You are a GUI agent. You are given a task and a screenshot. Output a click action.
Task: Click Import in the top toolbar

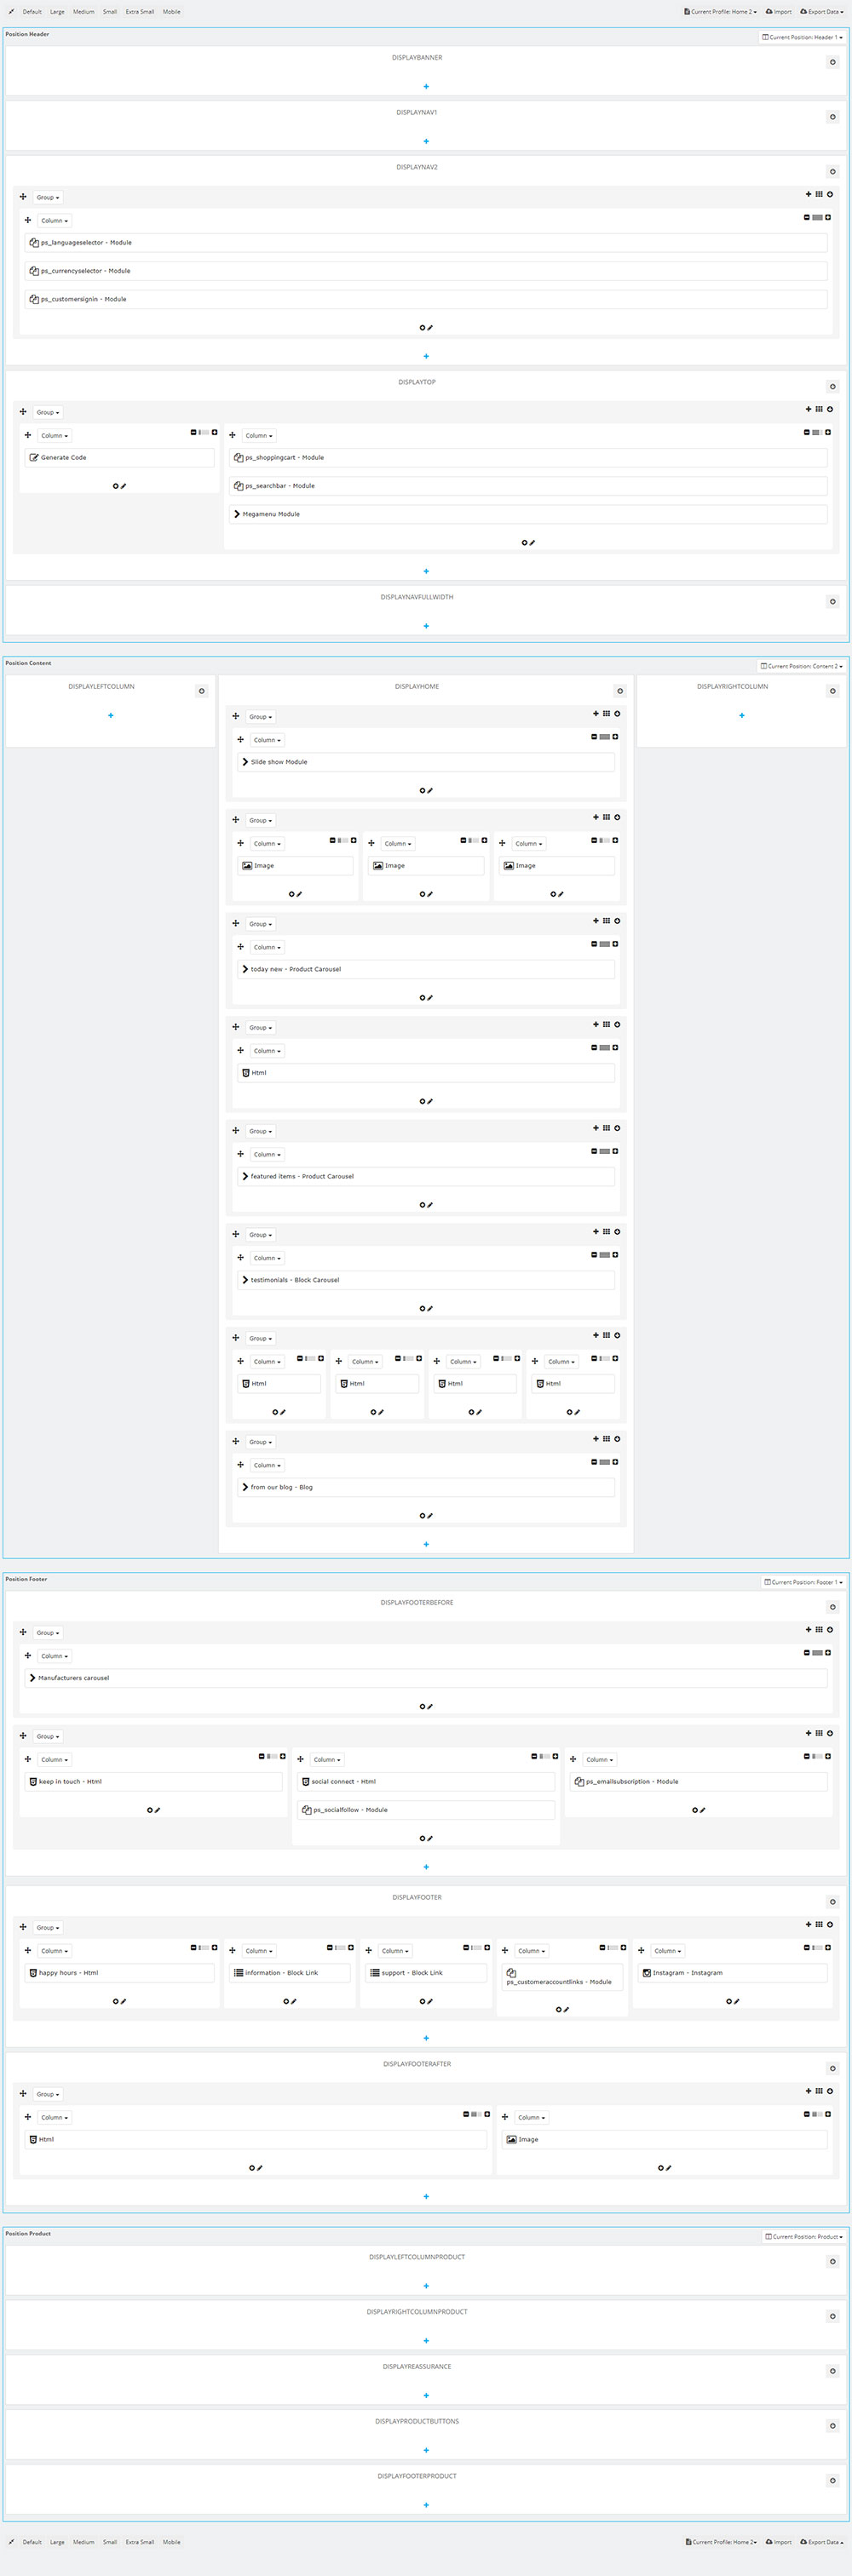point(778,12)
